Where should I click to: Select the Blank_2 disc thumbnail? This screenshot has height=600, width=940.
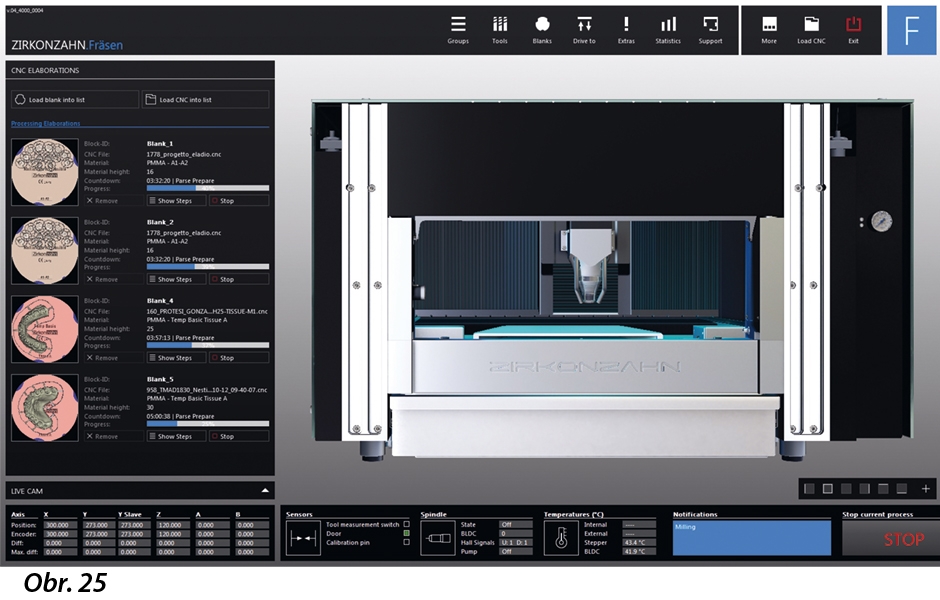tap(45, 251)
